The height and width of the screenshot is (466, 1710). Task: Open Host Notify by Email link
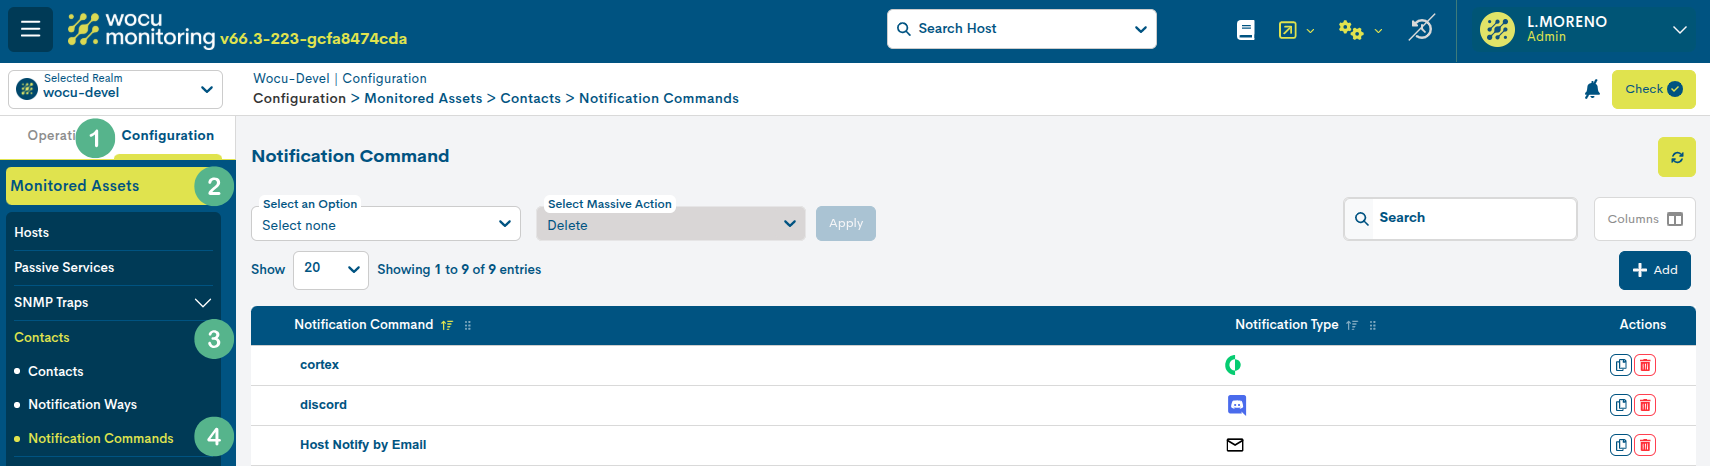[363, 445]
